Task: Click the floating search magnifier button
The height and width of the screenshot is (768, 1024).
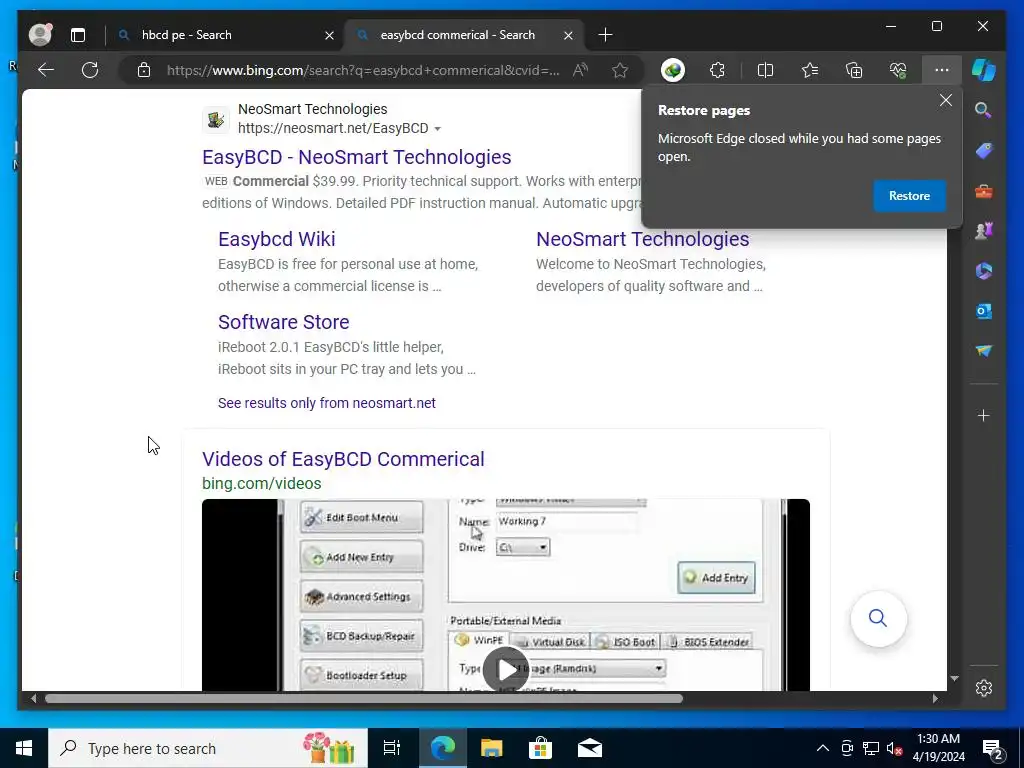Action: point(878,618)
